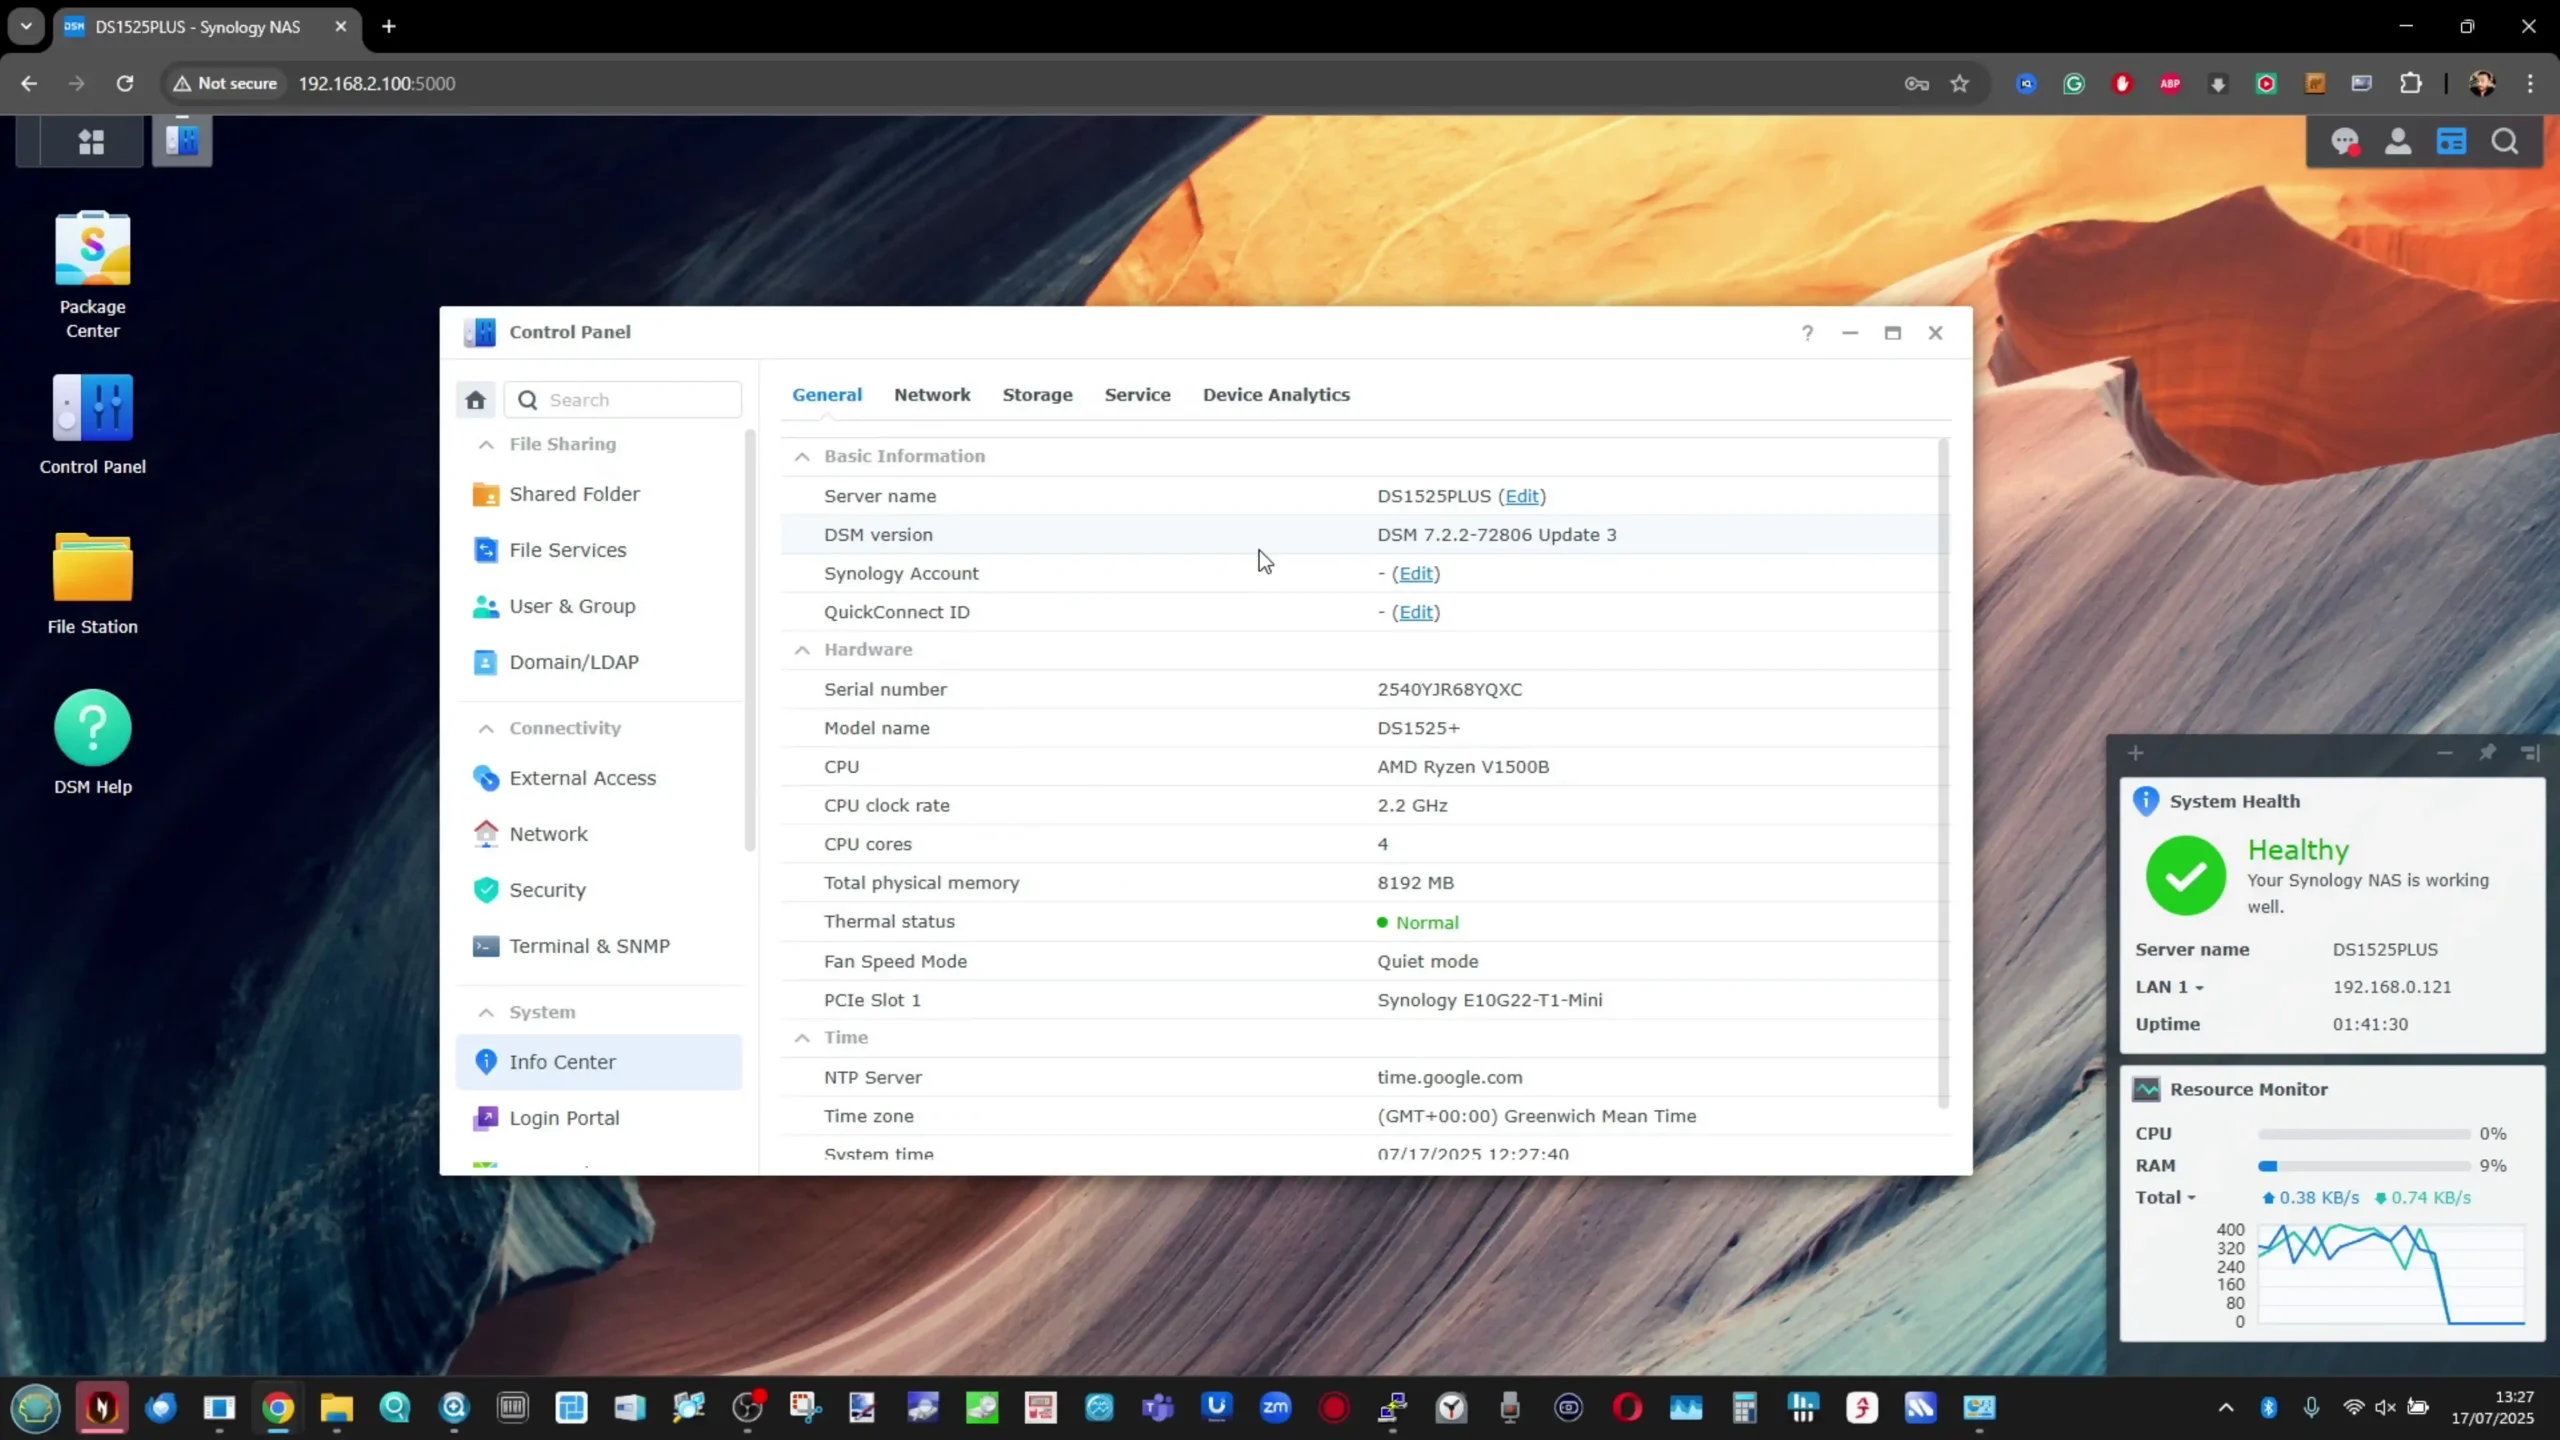The image size is (2560, 1440).
Task: Collapse the System sidebar section
Action: point(486,1012)
